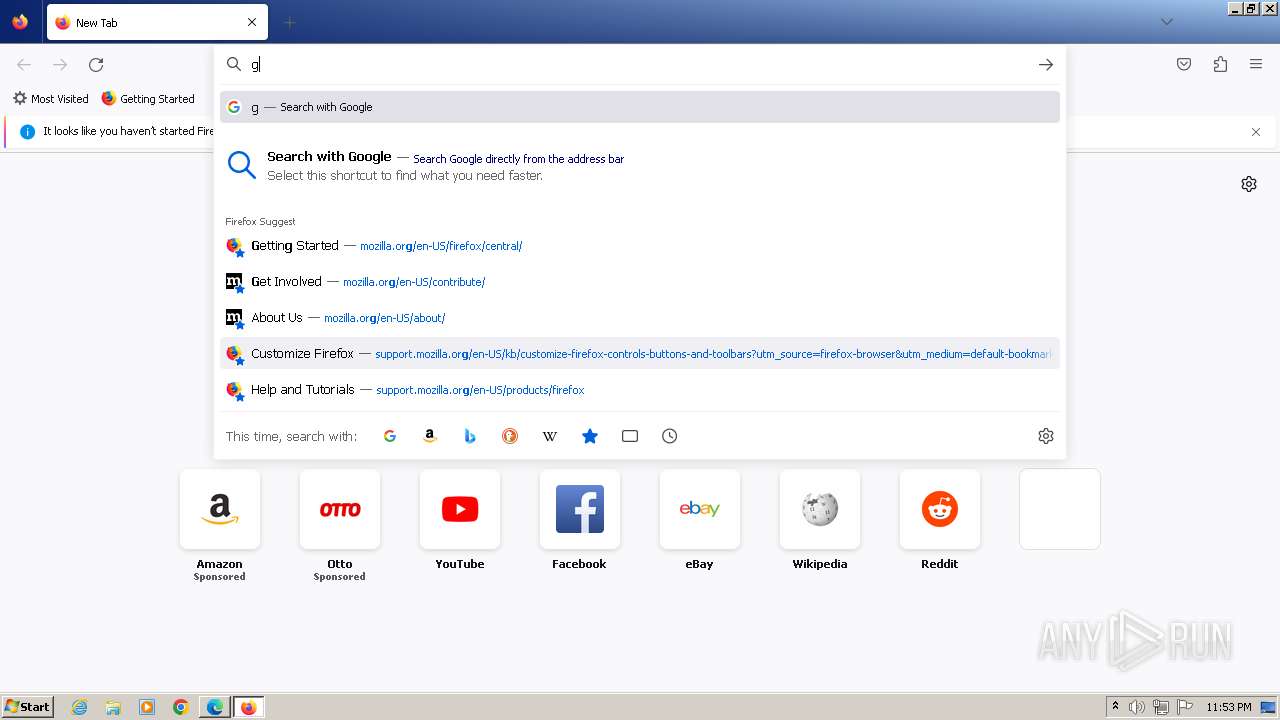Open Help and Tutorials suggestion

point(640,390)
